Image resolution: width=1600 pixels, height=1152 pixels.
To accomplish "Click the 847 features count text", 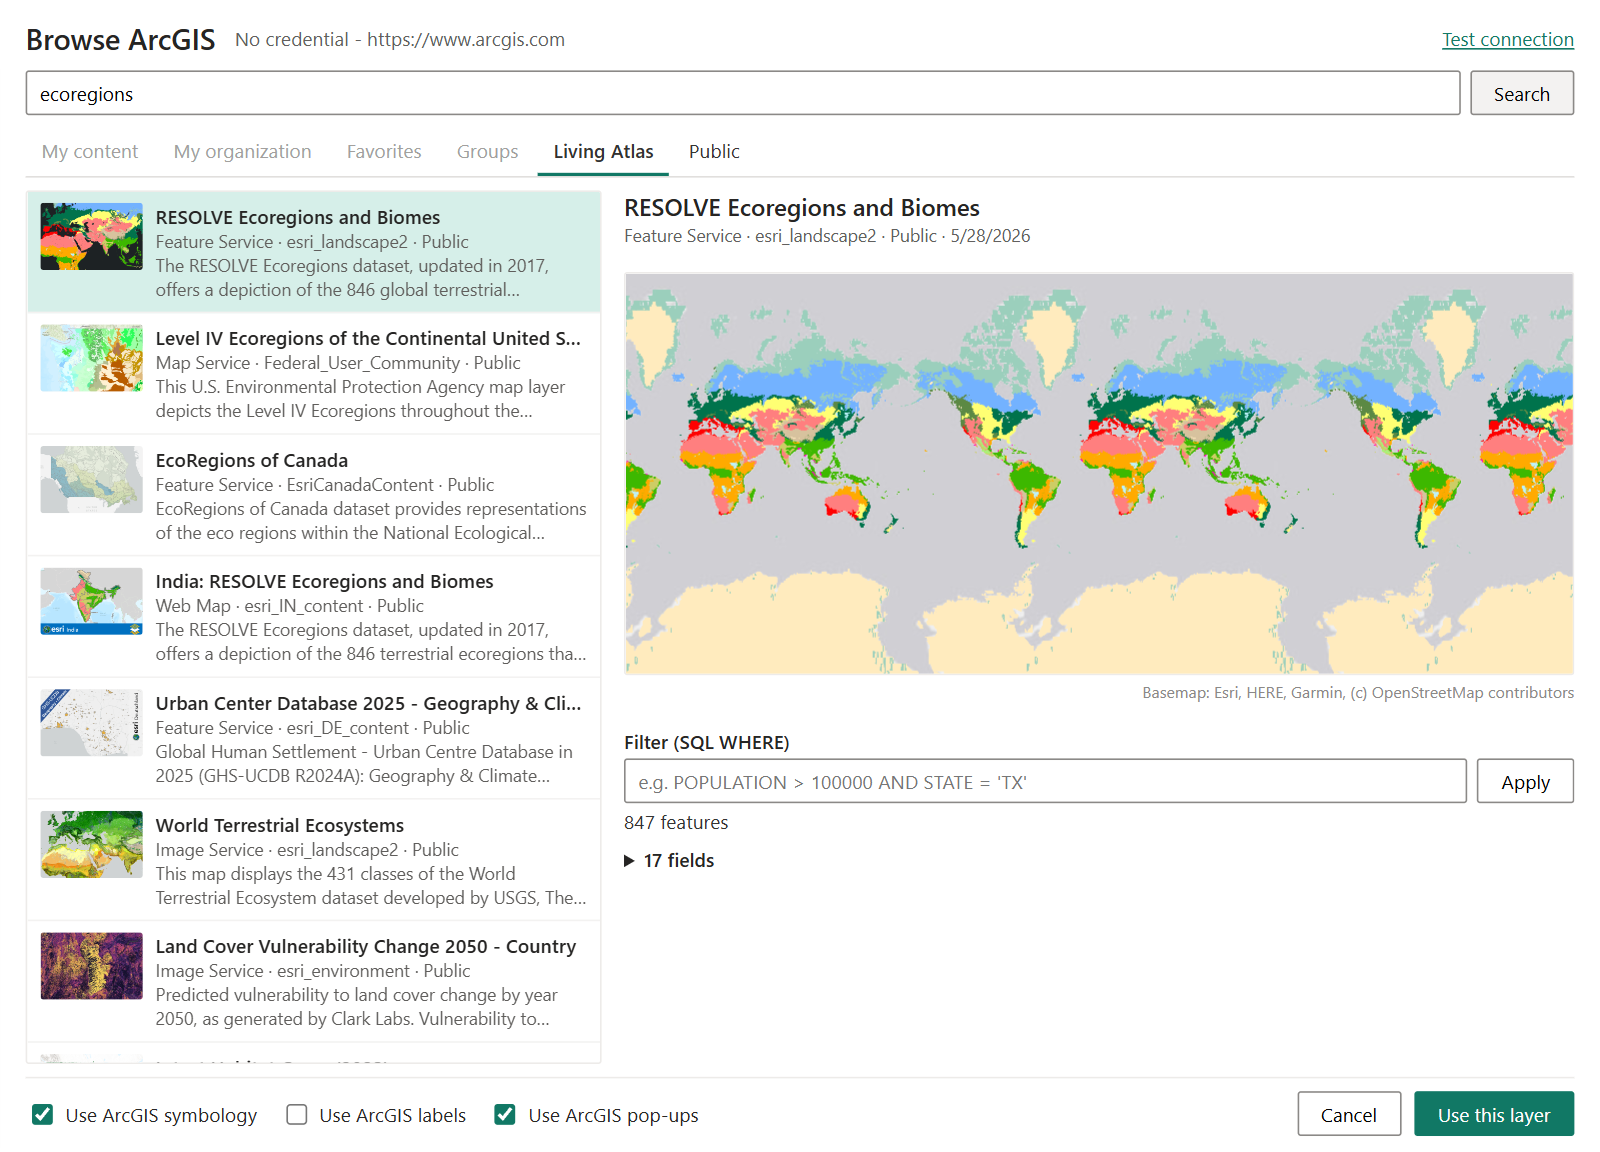I will (x=676, y=823).
